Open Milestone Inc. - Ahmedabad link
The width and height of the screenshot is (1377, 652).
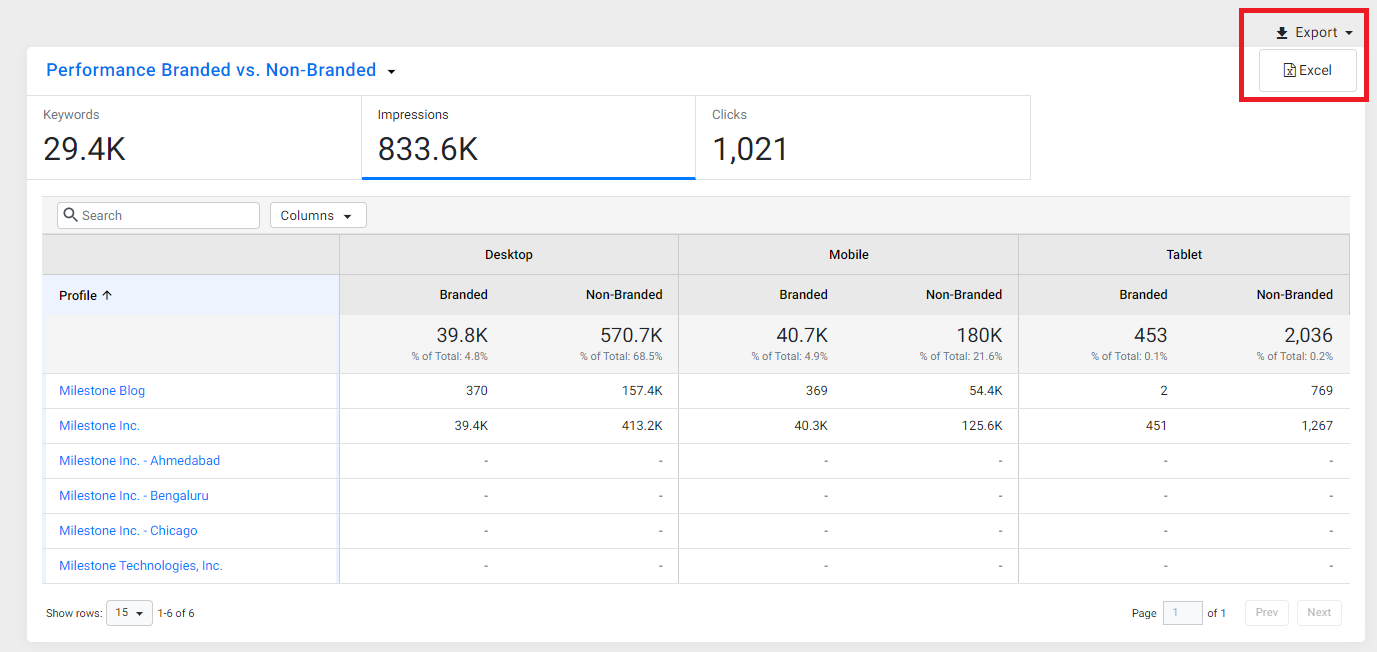point(139,461)
